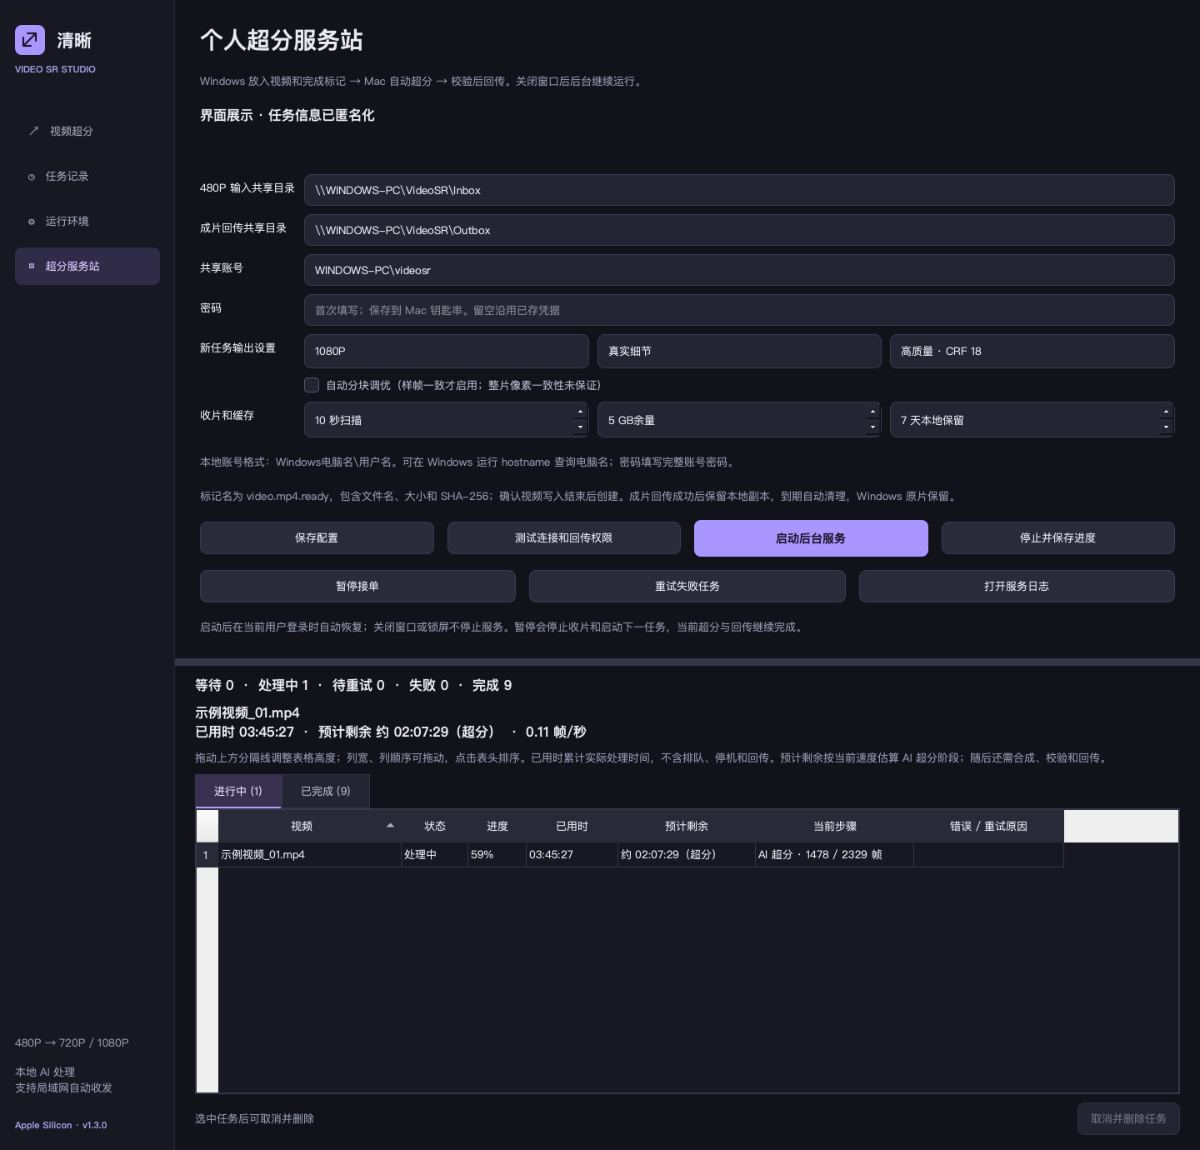Open the 高质量 · CRF 18 quality dropdown
1200x1150 pixels.
pyautogui.click(x=1032, y=351)
